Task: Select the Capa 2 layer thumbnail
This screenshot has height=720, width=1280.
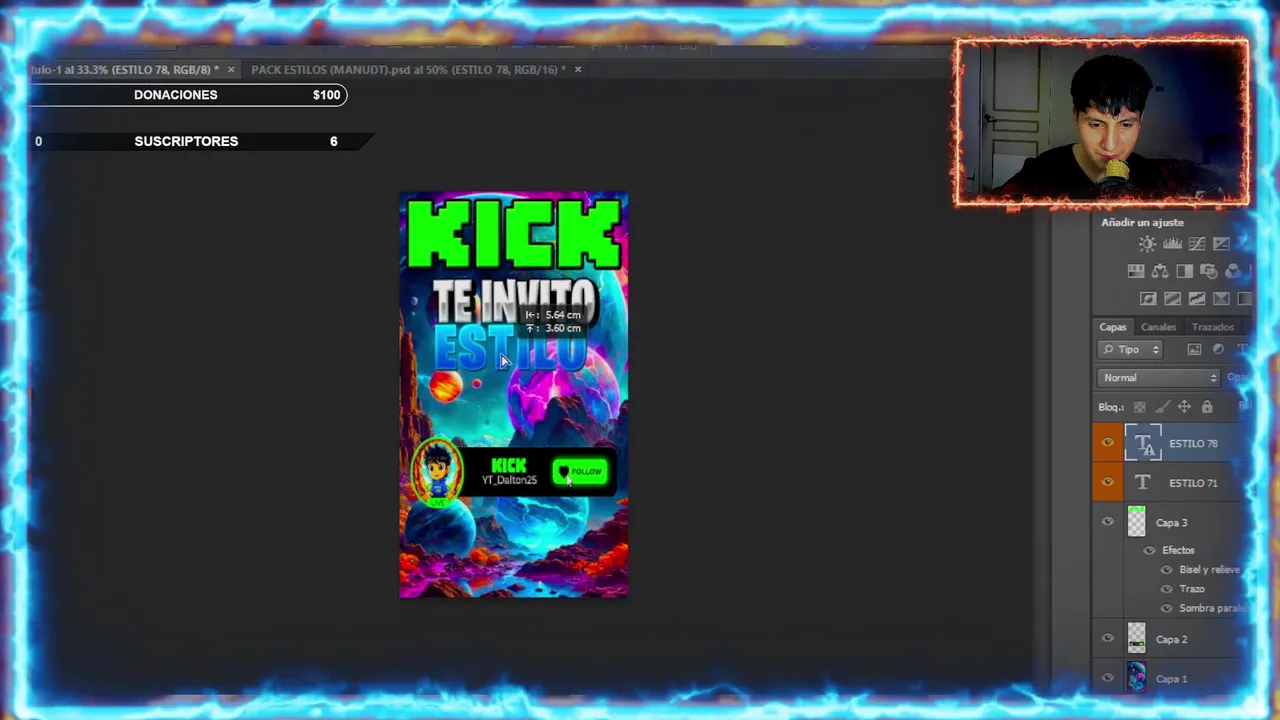Action: [x=1137, y=639]
